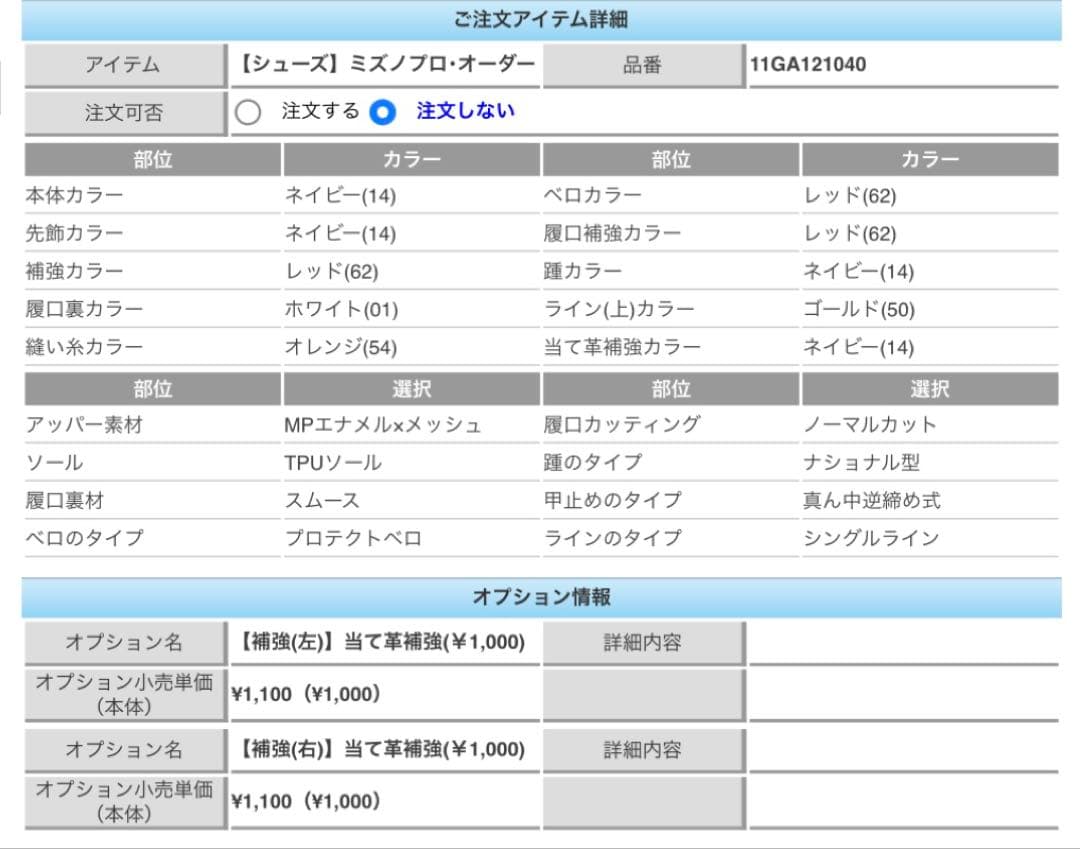Viewport: 1080px width, 849px height.
Task: Click the レッド(62) value for 履口補強カラー
Action: click(x=850, y=234)
